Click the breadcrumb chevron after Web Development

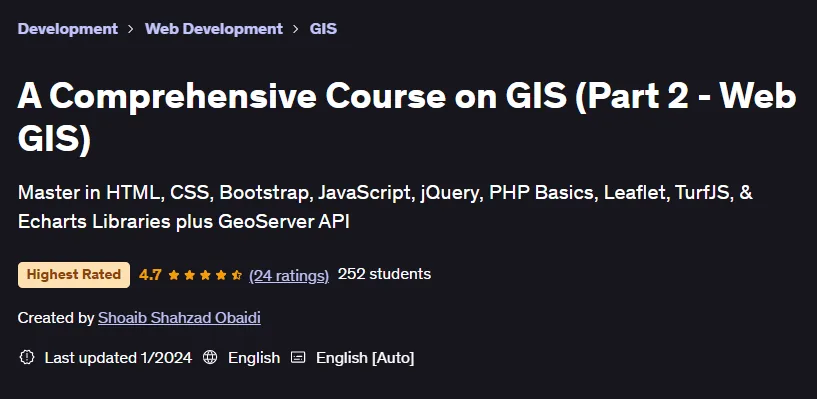pos(296,29)
